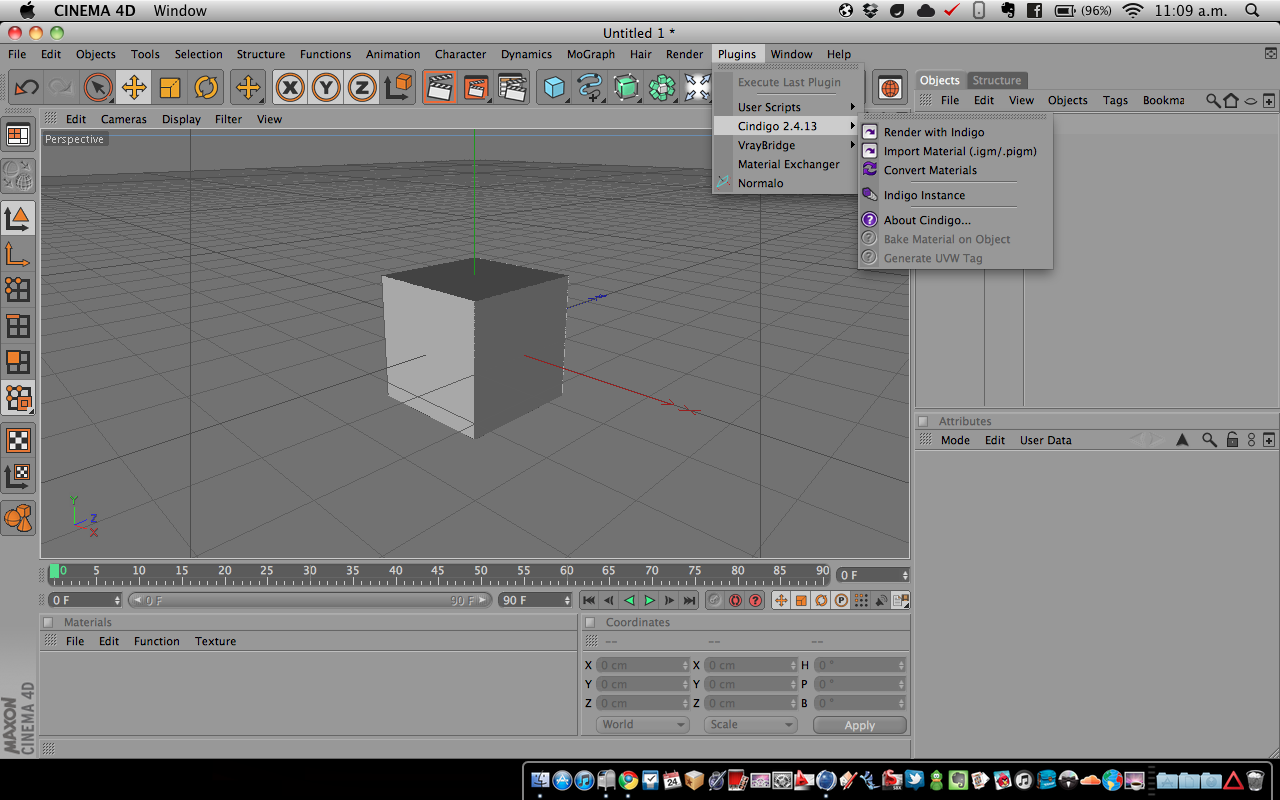Go to end of animation

tap(689, 600)
